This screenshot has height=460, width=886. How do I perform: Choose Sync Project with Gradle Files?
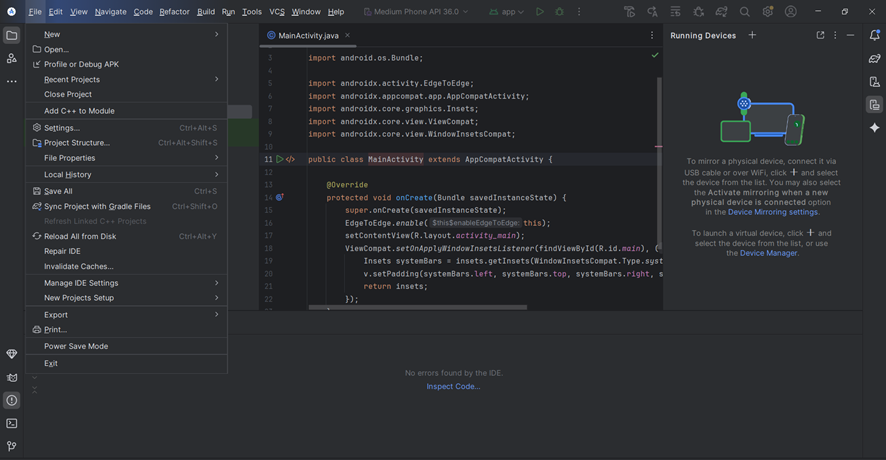click(x=97, y=206)
